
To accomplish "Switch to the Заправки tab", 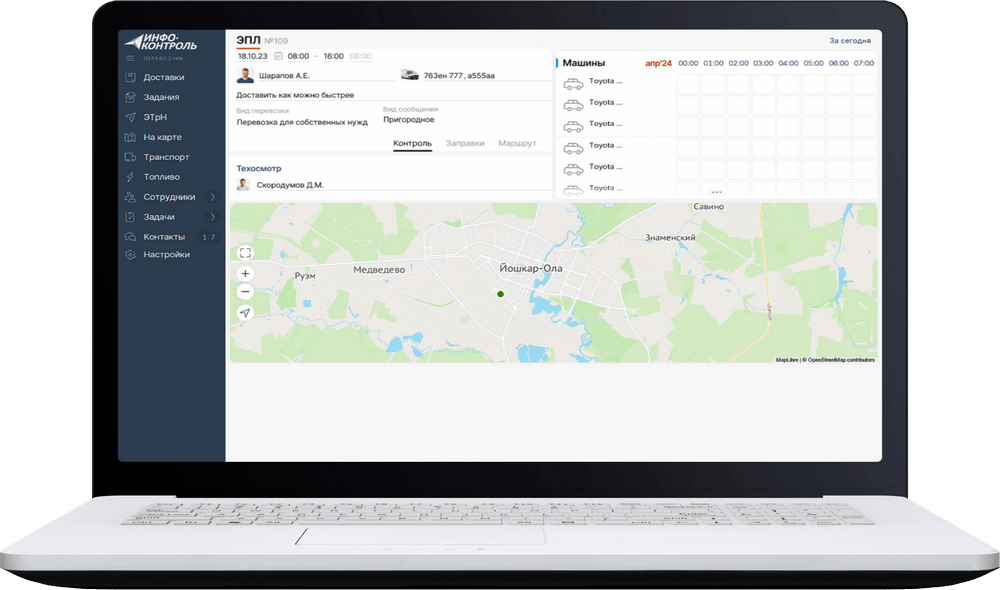I will 464,144.
